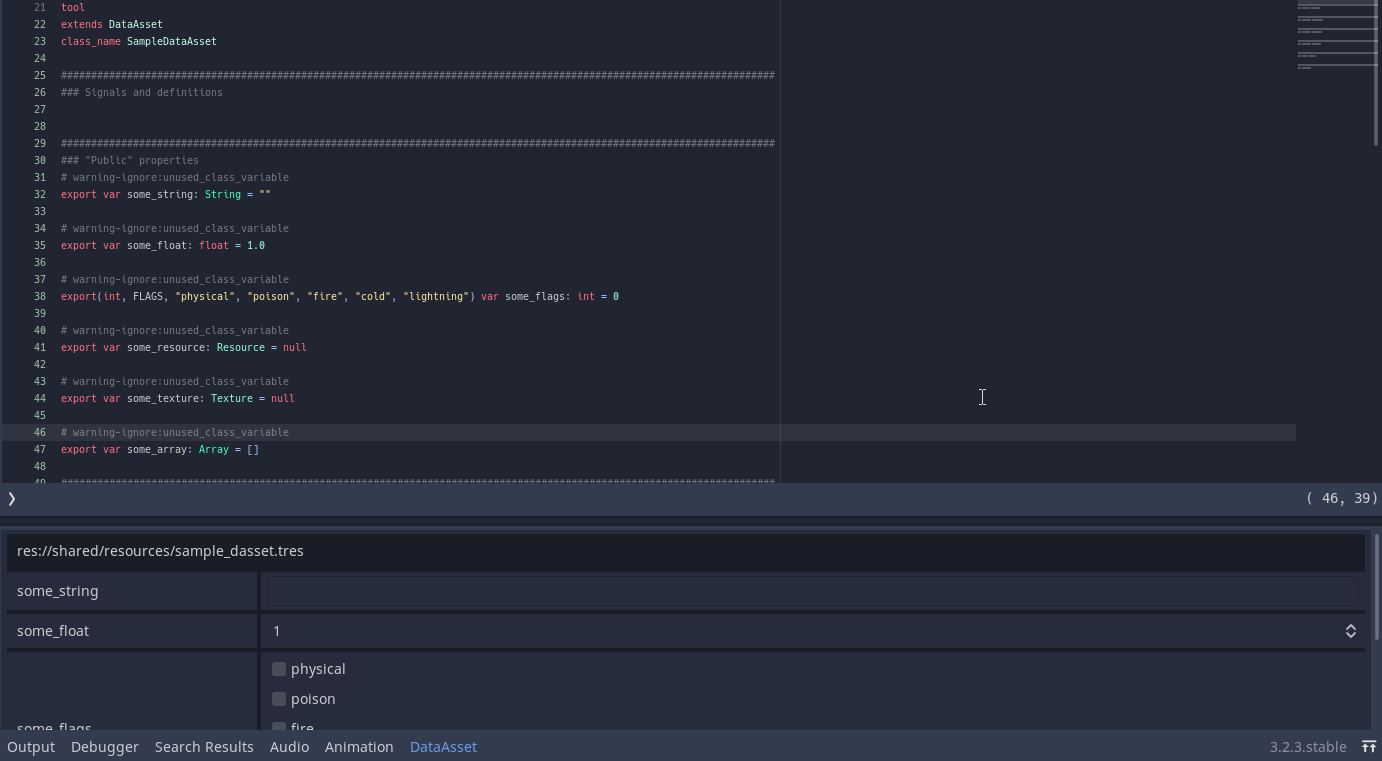Open the Audio bottom panel

(x=289, y=747)
